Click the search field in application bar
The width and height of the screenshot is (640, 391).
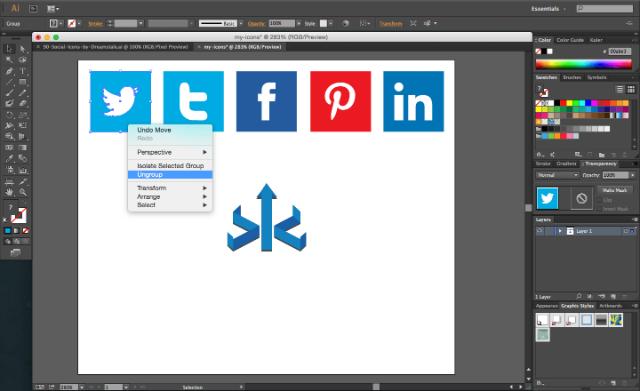(x=604, y=9)
